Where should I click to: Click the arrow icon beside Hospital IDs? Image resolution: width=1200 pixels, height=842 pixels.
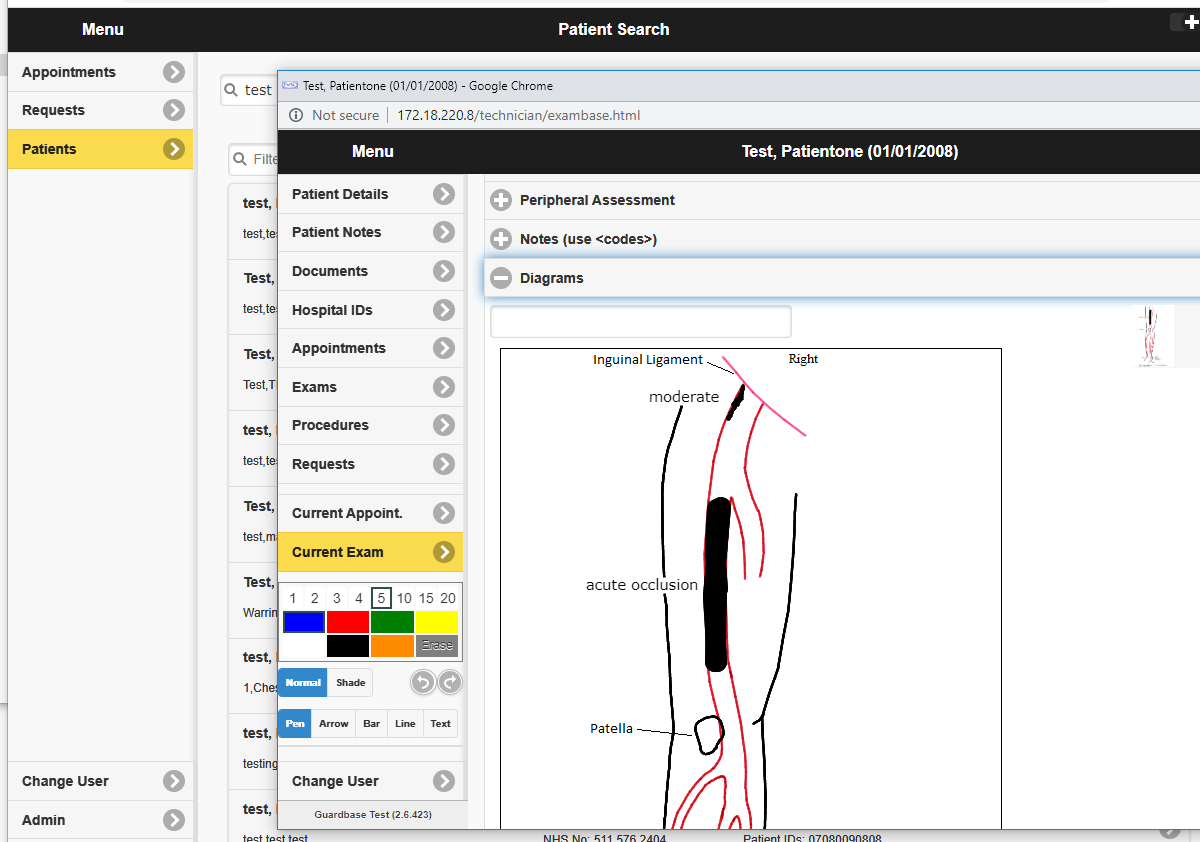444,310
